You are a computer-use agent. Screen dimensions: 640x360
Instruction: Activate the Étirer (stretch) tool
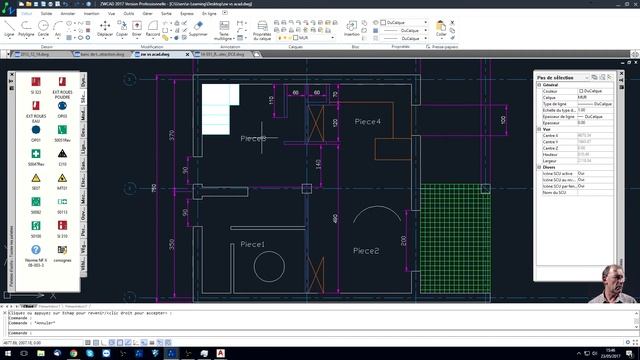[137, 29]
